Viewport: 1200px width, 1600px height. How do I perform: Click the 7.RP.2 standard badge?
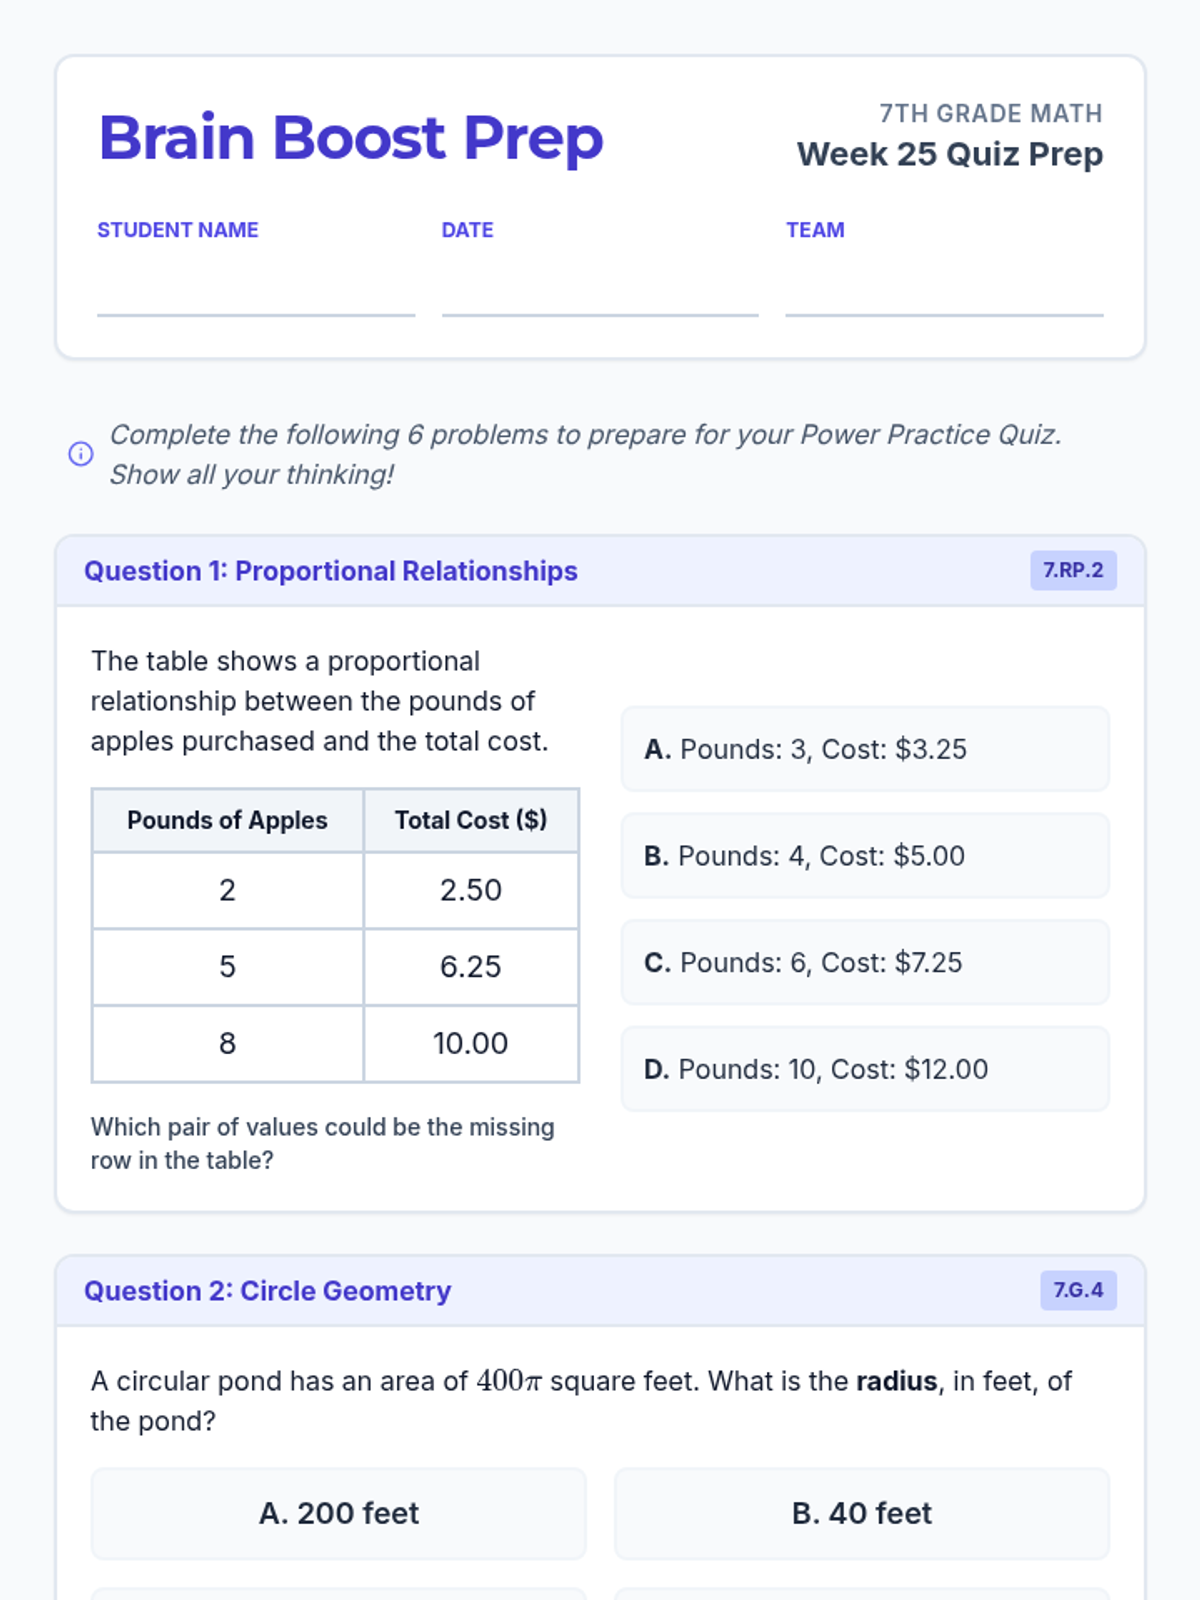point(1073,570)
